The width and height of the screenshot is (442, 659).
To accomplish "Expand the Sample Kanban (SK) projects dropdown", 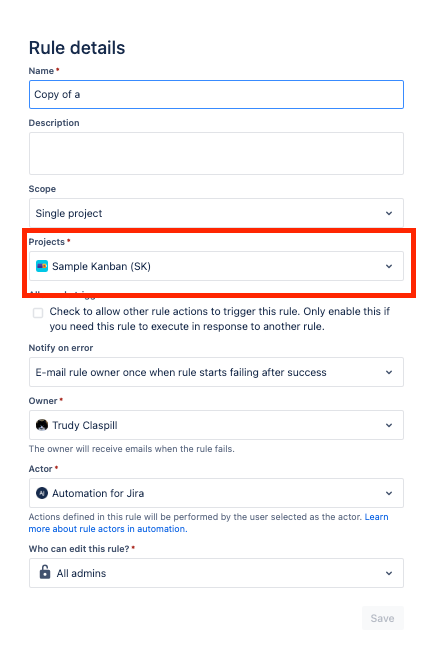I will tap(216, 266).
